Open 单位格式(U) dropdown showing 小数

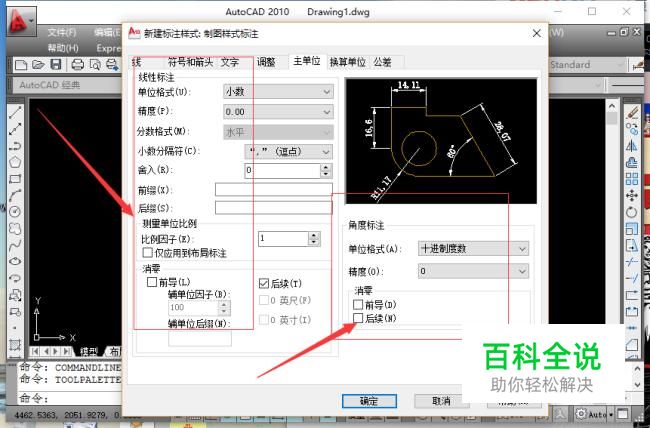tap(278, 92)
